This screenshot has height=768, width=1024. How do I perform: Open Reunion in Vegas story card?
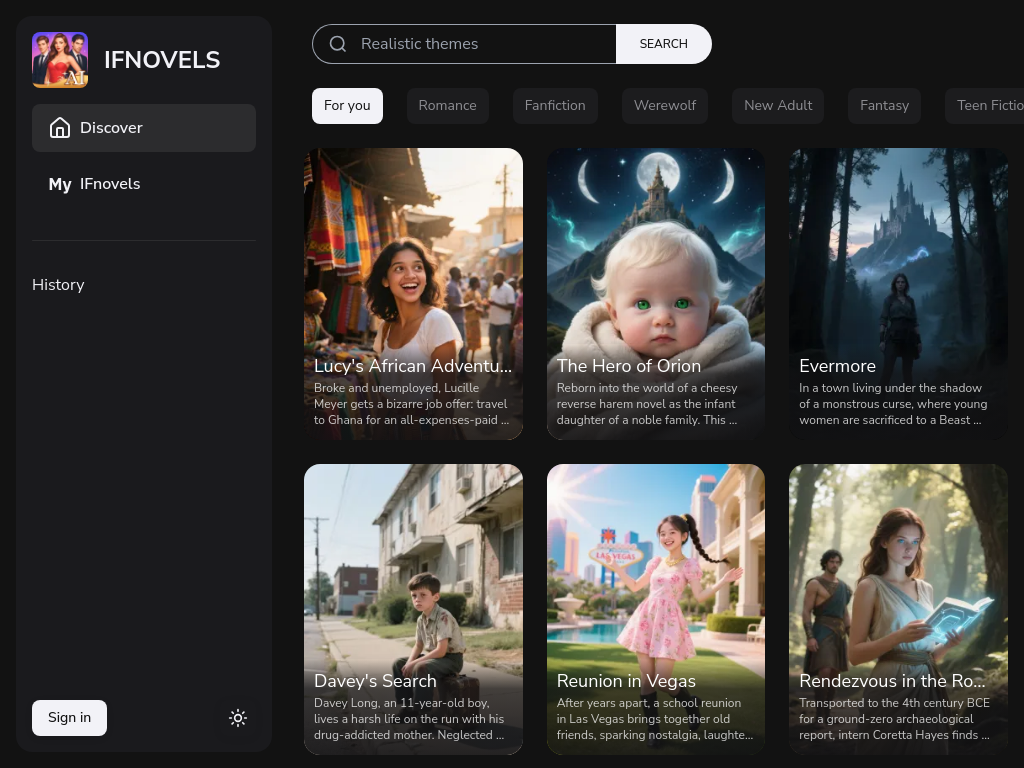[655, 609]
